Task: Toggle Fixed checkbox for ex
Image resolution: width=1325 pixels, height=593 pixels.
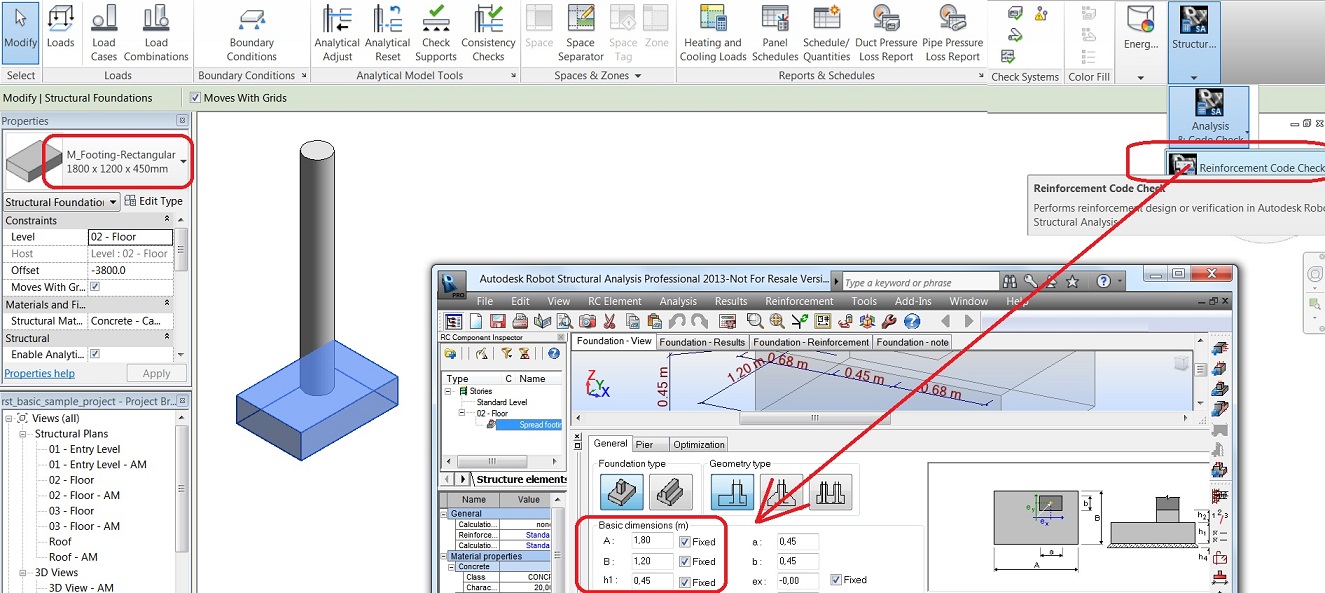Action: pyautogui.click(x=835, y=580)
